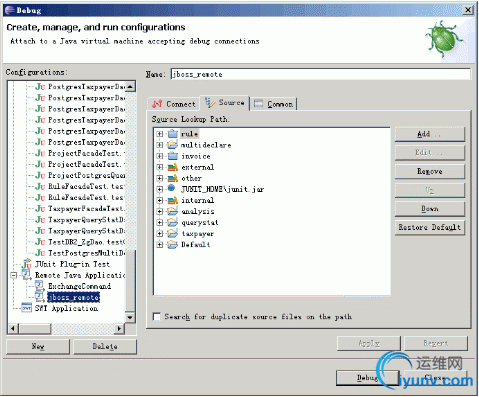Image resolution: width=479 pixels, height=397 pixels.
Task: Expand the JUNIT_HOME\junit.jar entry
Action: tap(160, 189)
